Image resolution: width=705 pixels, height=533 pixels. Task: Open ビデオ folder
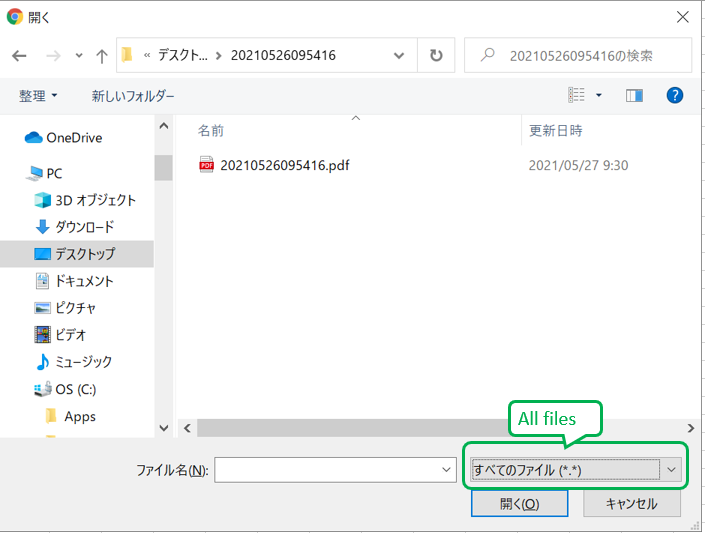point(60,335)
